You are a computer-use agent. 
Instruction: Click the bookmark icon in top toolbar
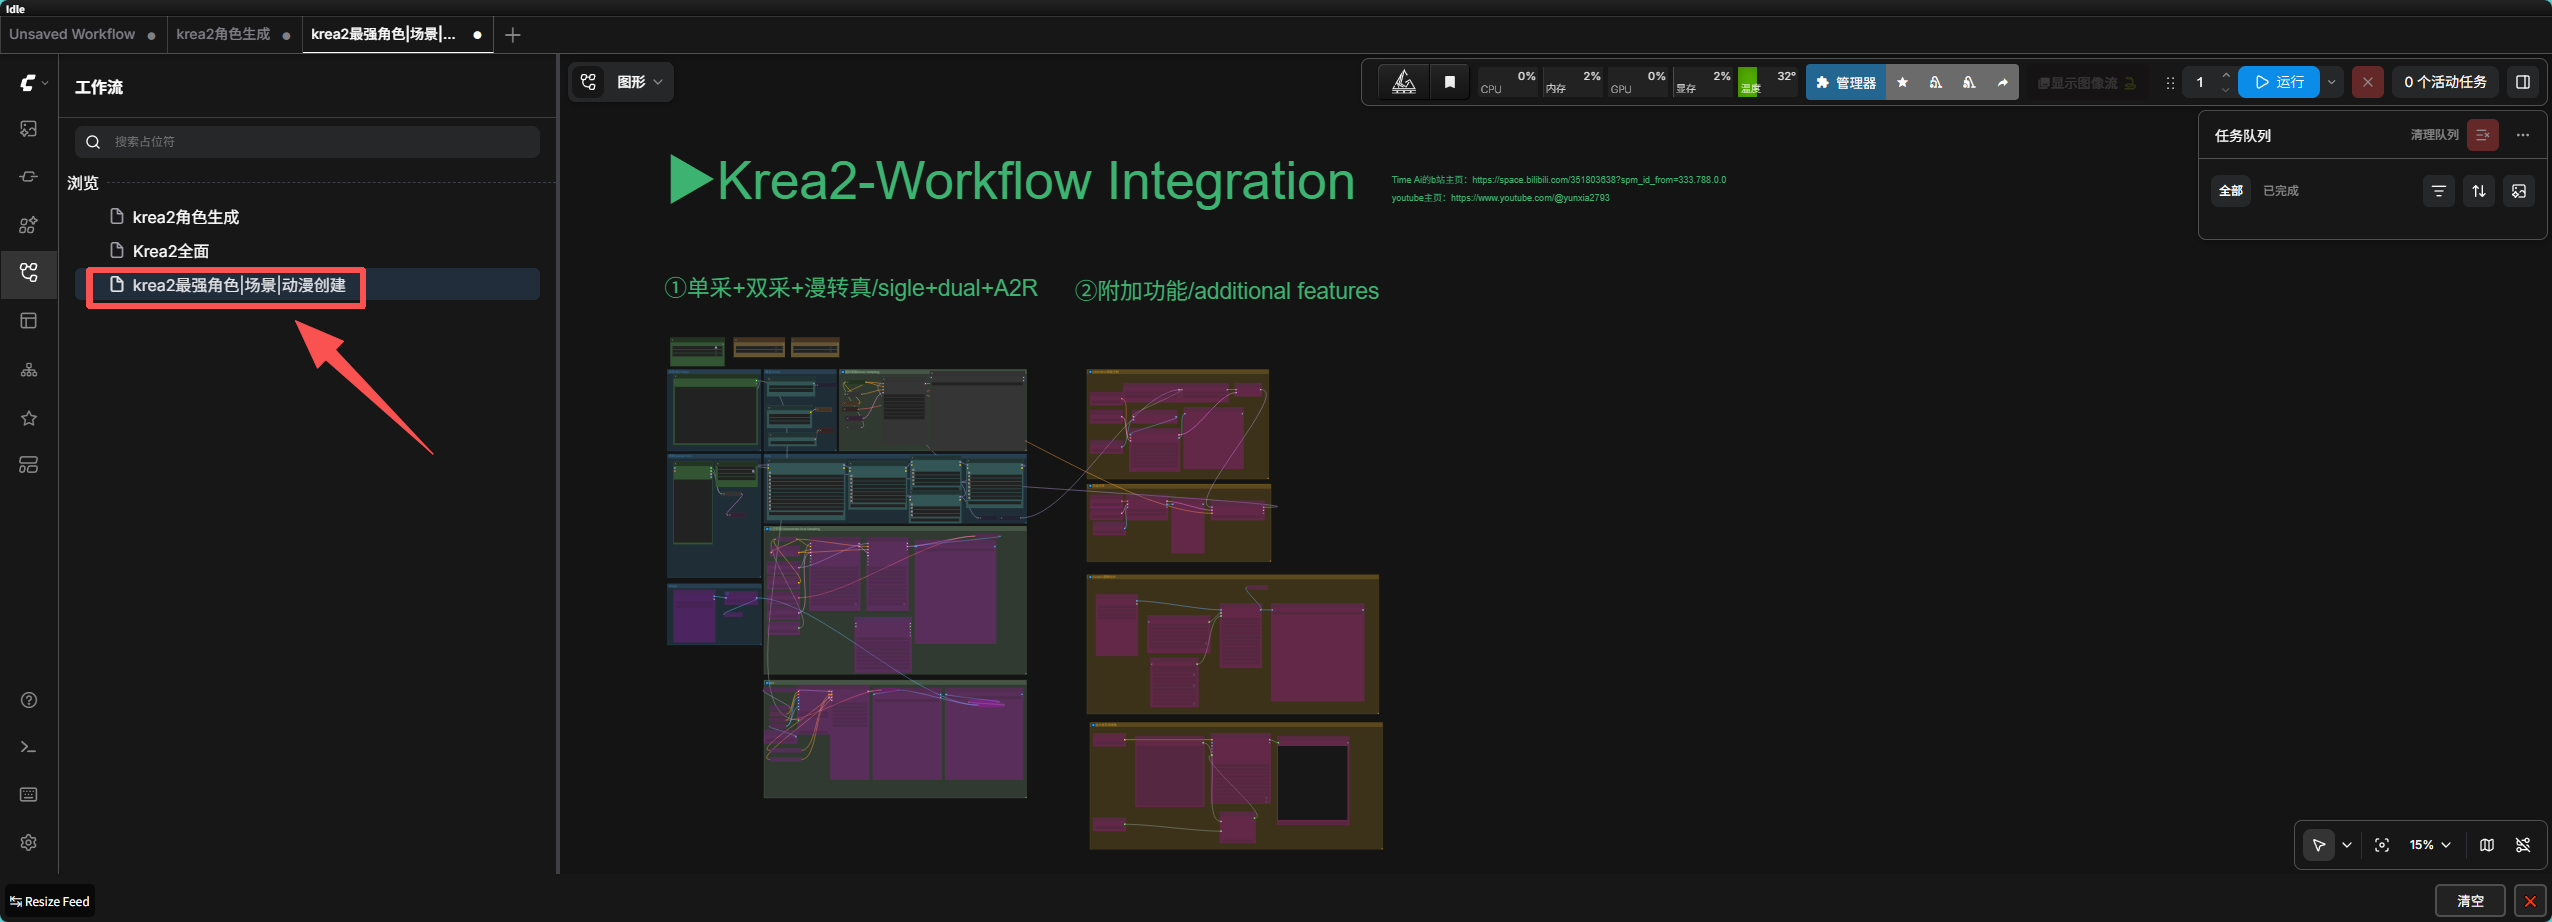1450,83
